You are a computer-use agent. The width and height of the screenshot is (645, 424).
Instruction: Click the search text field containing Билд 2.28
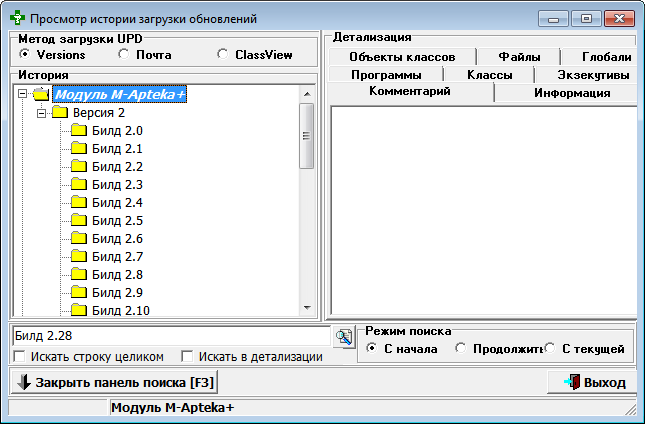[x=170, y=336]
